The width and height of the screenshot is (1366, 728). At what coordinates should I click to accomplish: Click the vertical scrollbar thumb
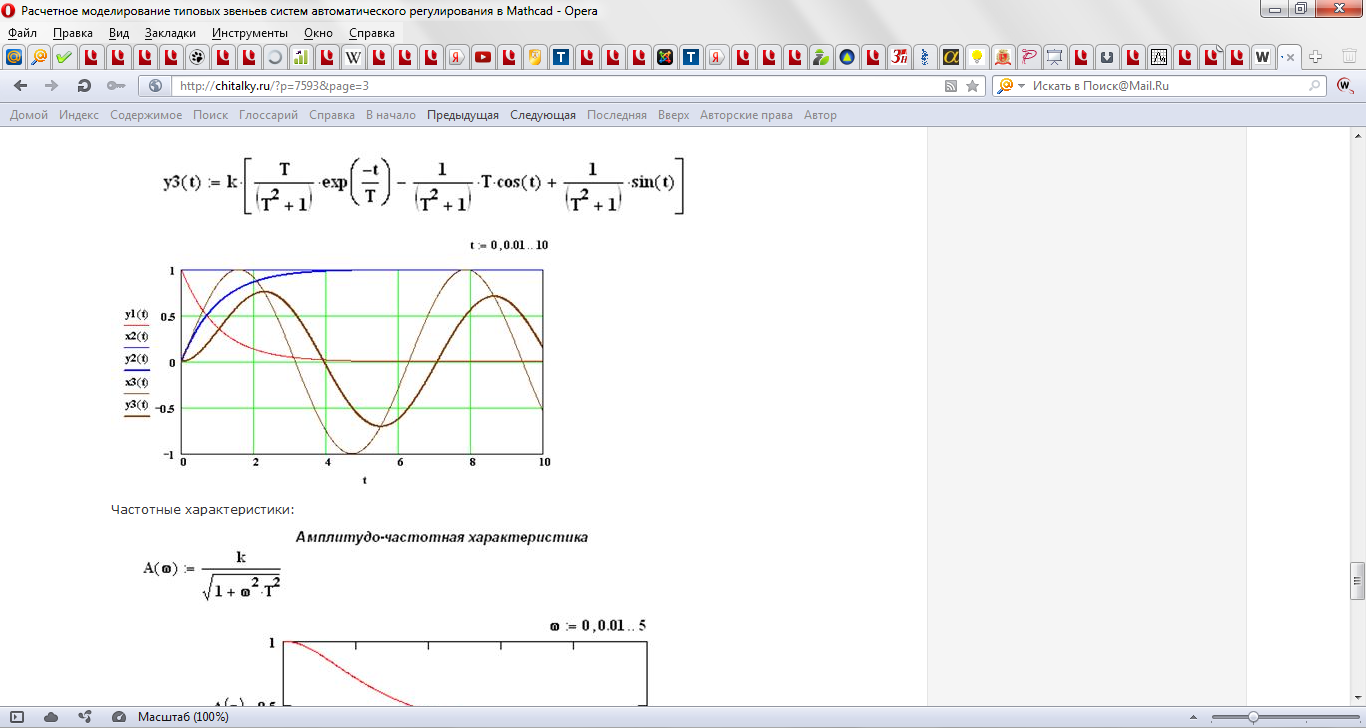[x=1358, y=581]
